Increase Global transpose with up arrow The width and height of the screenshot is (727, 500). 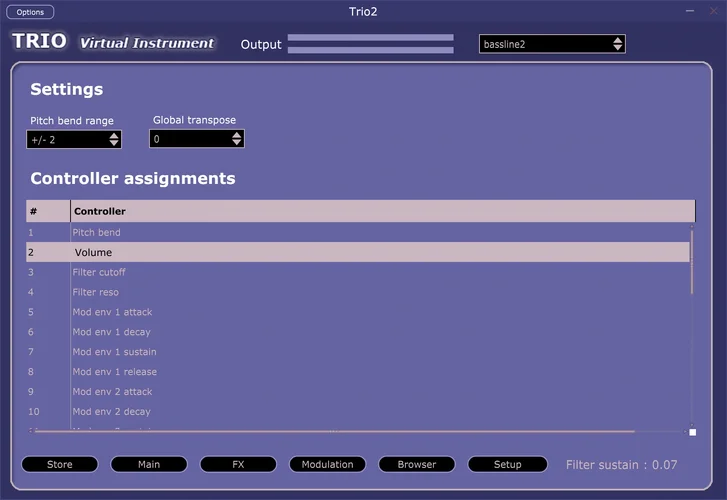click(x=236, y=135)
